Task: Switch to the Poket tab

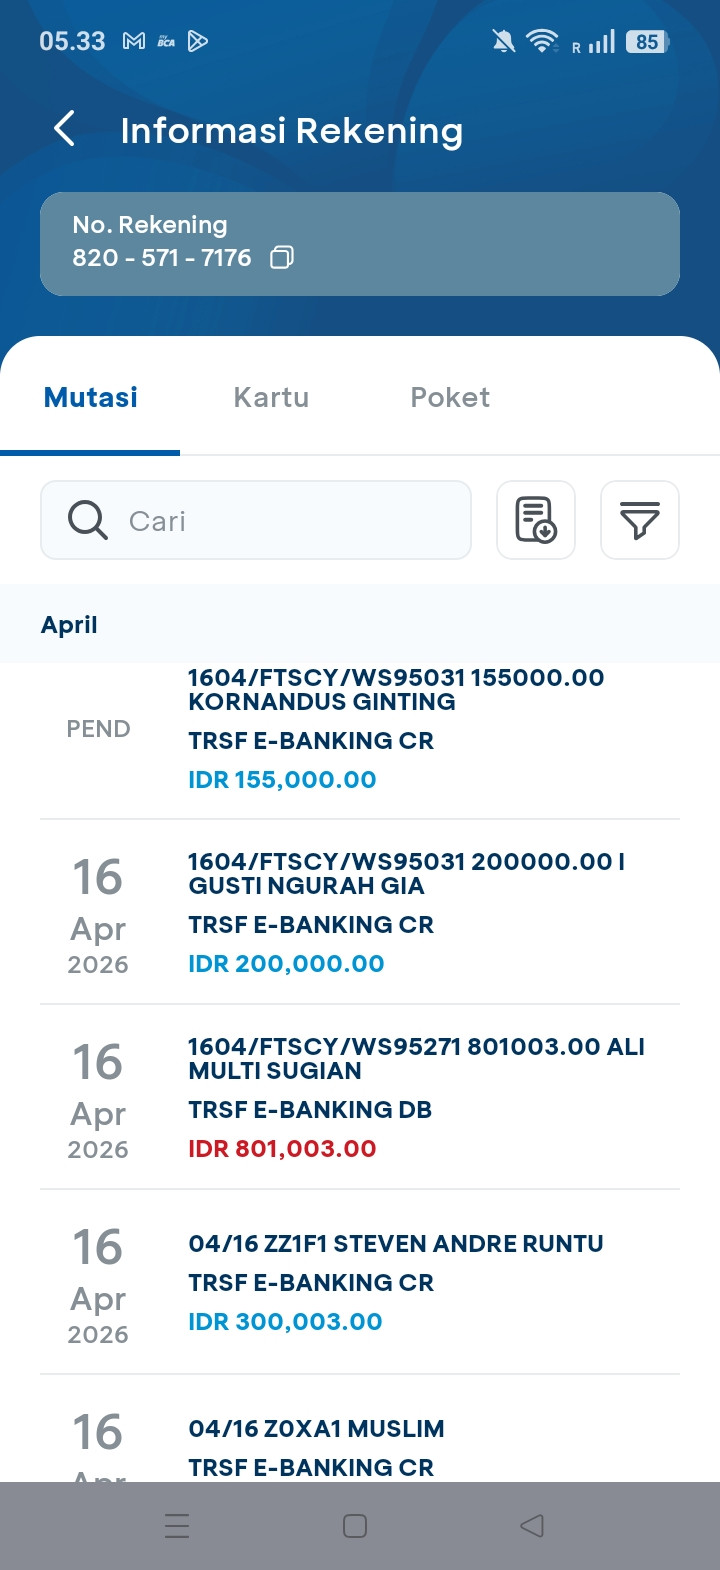Action: pyautogui.click(x=450, y=397)
